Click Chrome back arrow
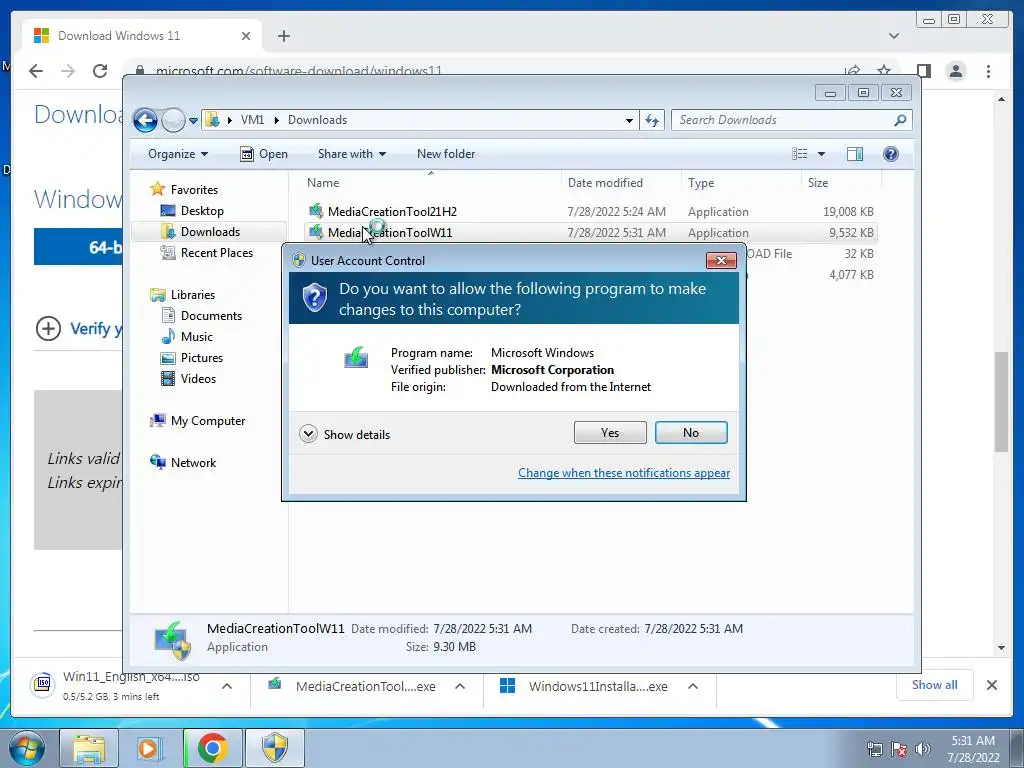The image size is (1024, 768). pos(36,71)
